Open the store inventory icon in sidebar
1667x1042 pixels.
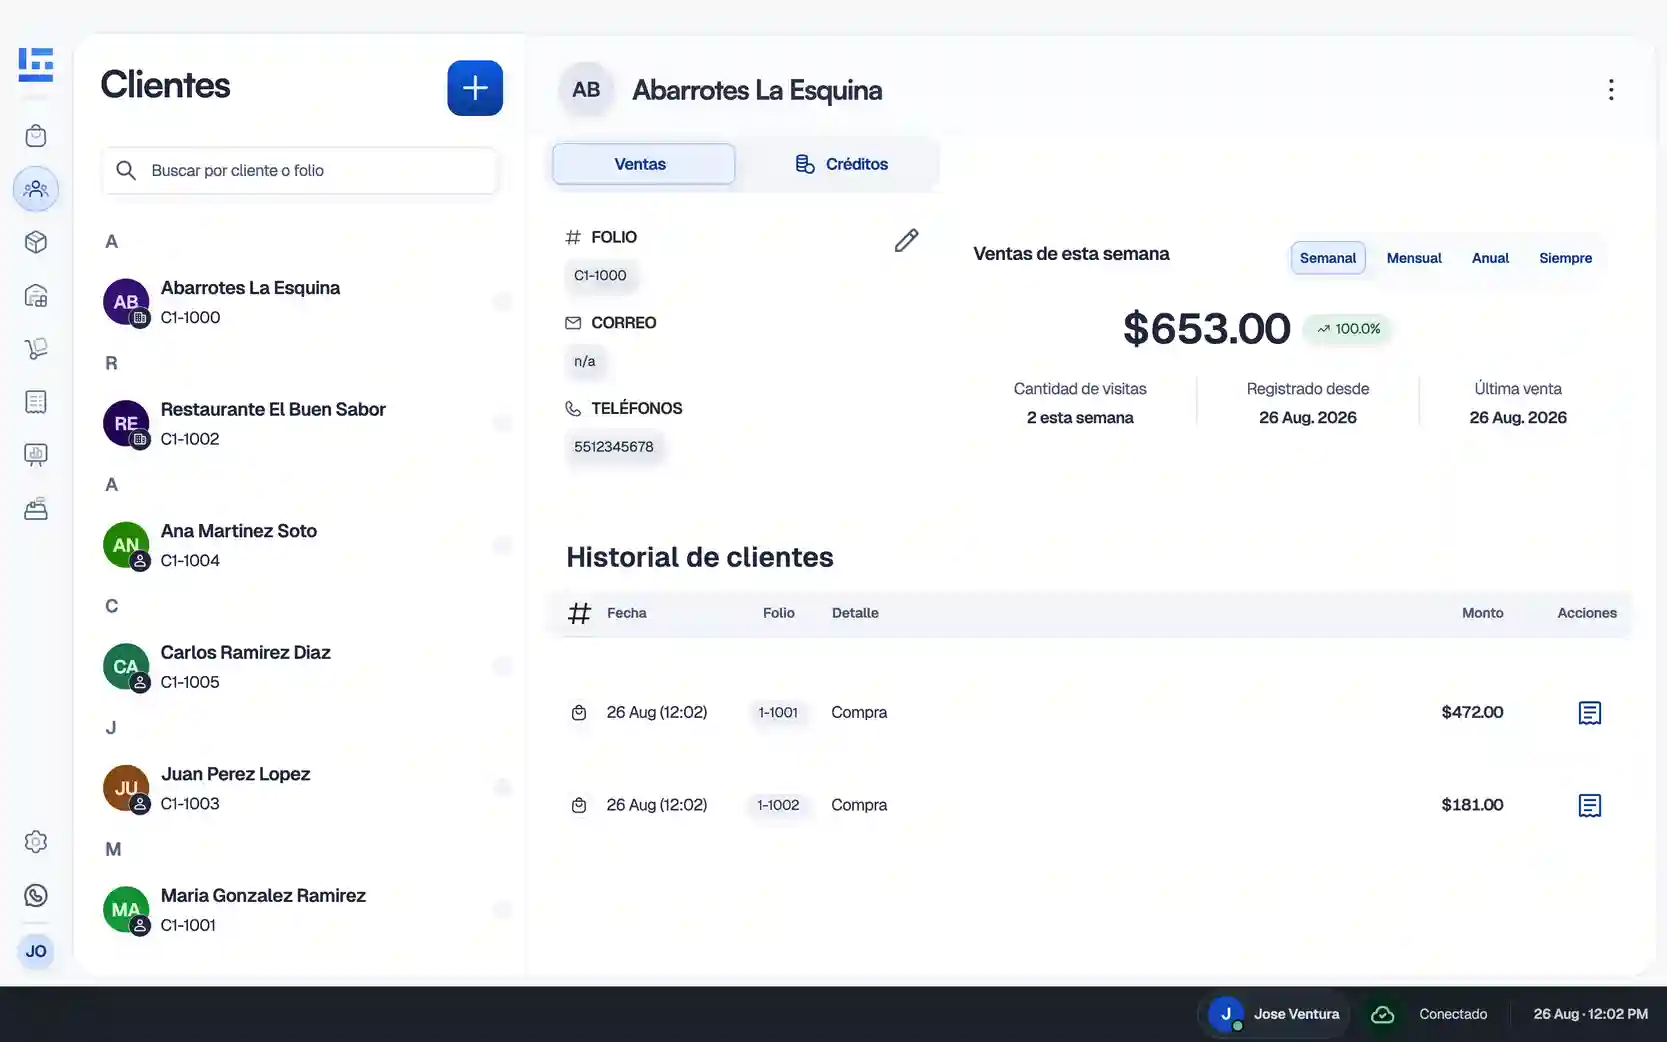pyautogui.click(x=36, y=296)
